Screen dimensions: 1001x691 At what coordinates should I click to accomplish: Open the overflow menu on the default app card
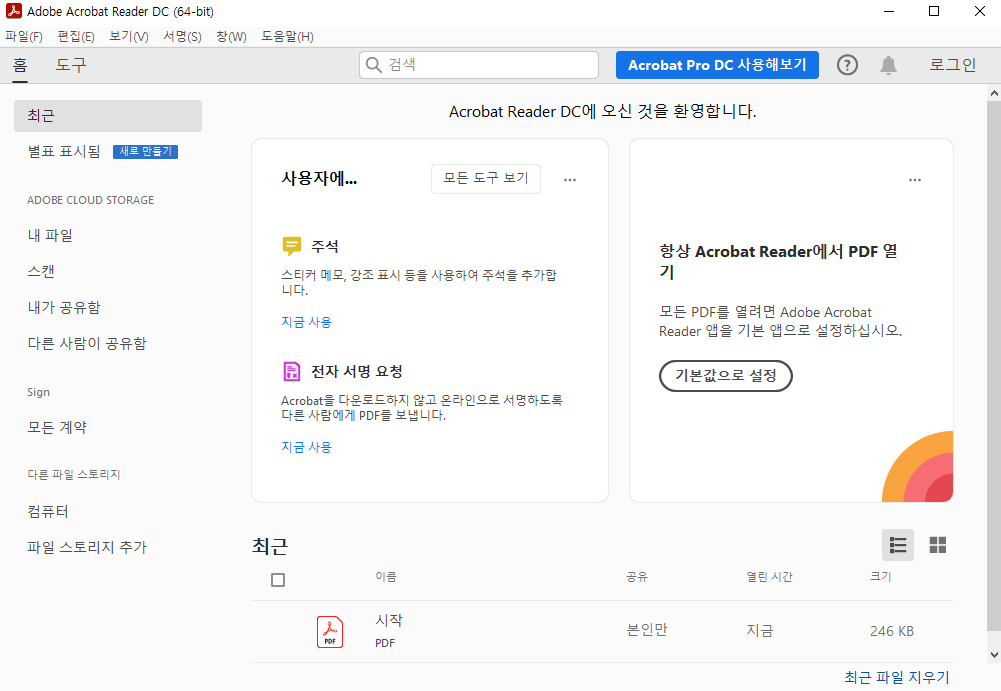[914, 179]
